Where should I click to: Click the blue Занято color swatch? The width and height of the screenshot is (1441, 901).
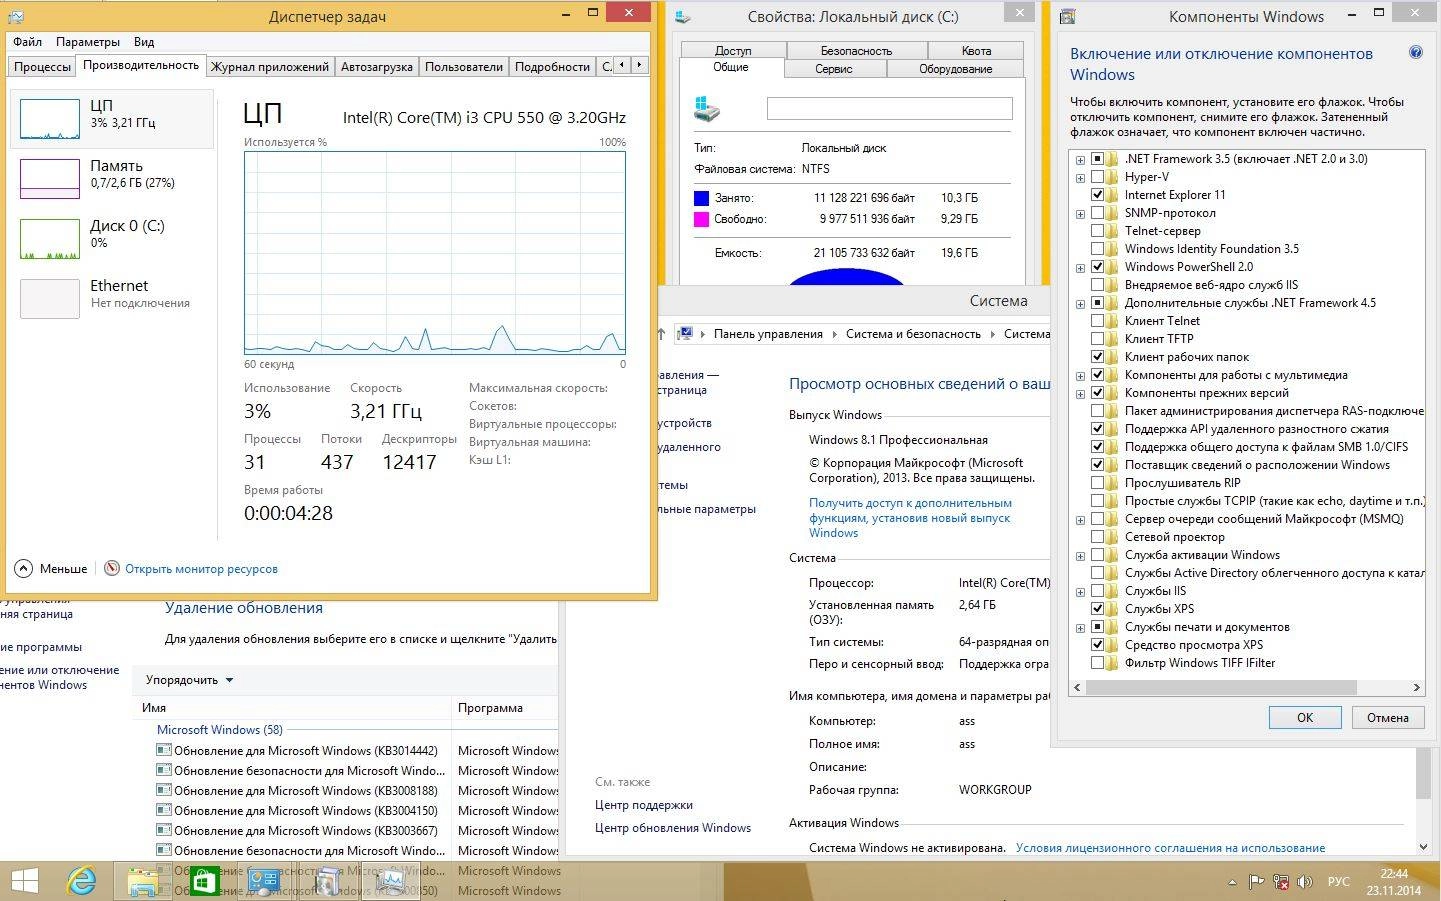[x=701, y=198]
